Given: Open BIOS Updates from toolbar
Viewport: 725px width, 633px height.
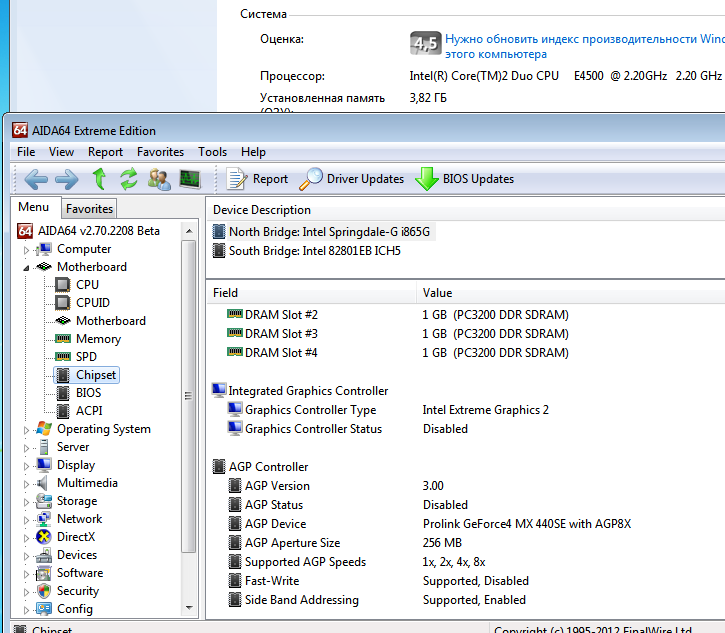Looking at the screenshot, I should [465, 179].
